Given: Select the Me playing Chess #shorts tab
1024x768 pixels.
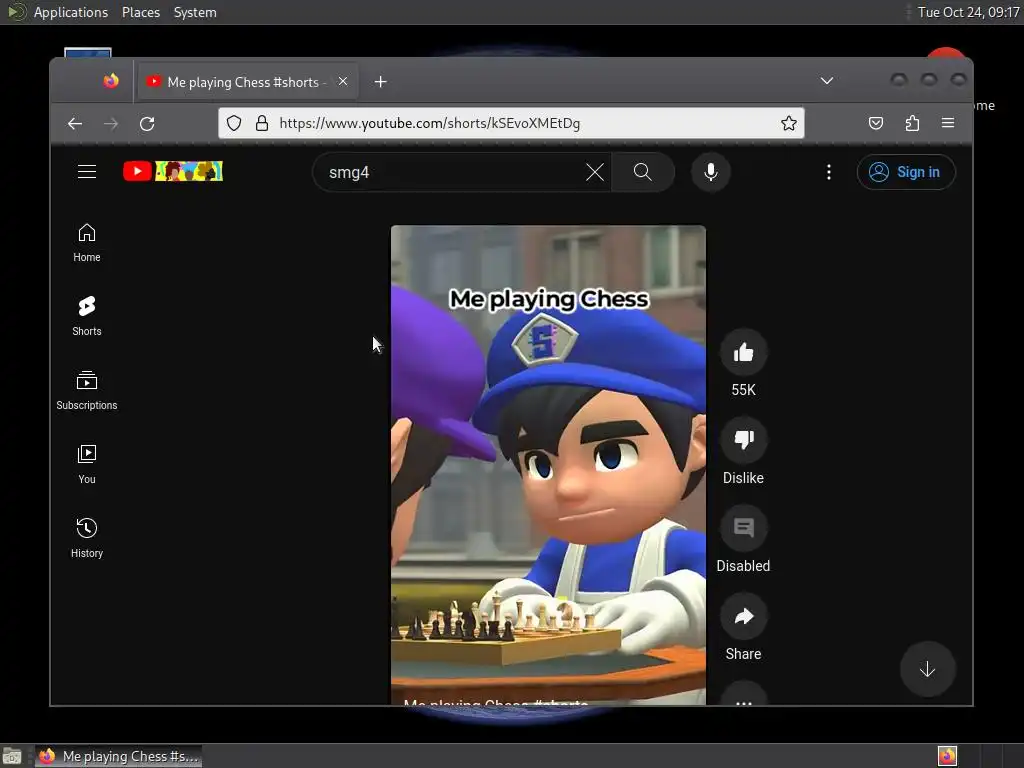Looking at the screenshot, I should click(246, 82).
